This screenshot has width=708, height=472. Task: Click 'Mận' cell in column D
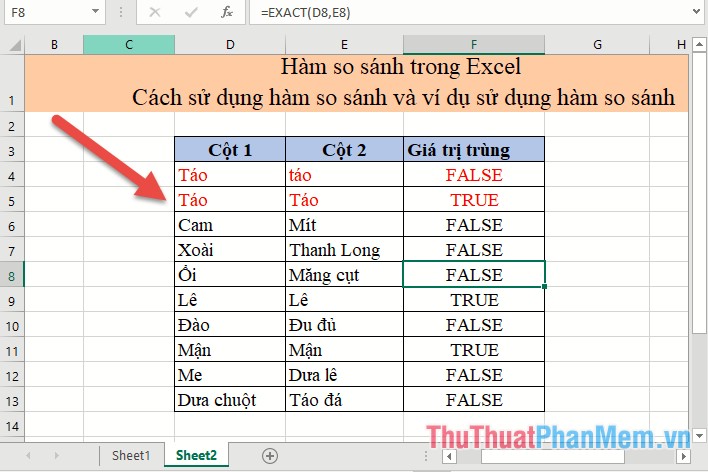point(230,350)
